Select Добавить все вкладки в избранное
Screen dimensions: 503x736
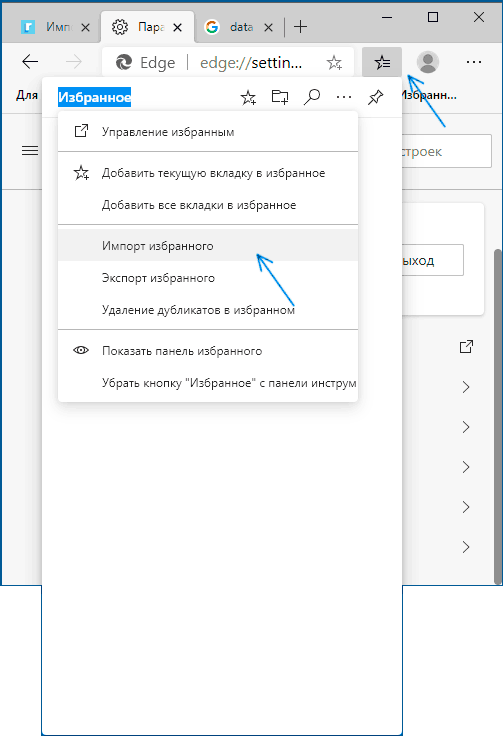(x=208, y=205)
